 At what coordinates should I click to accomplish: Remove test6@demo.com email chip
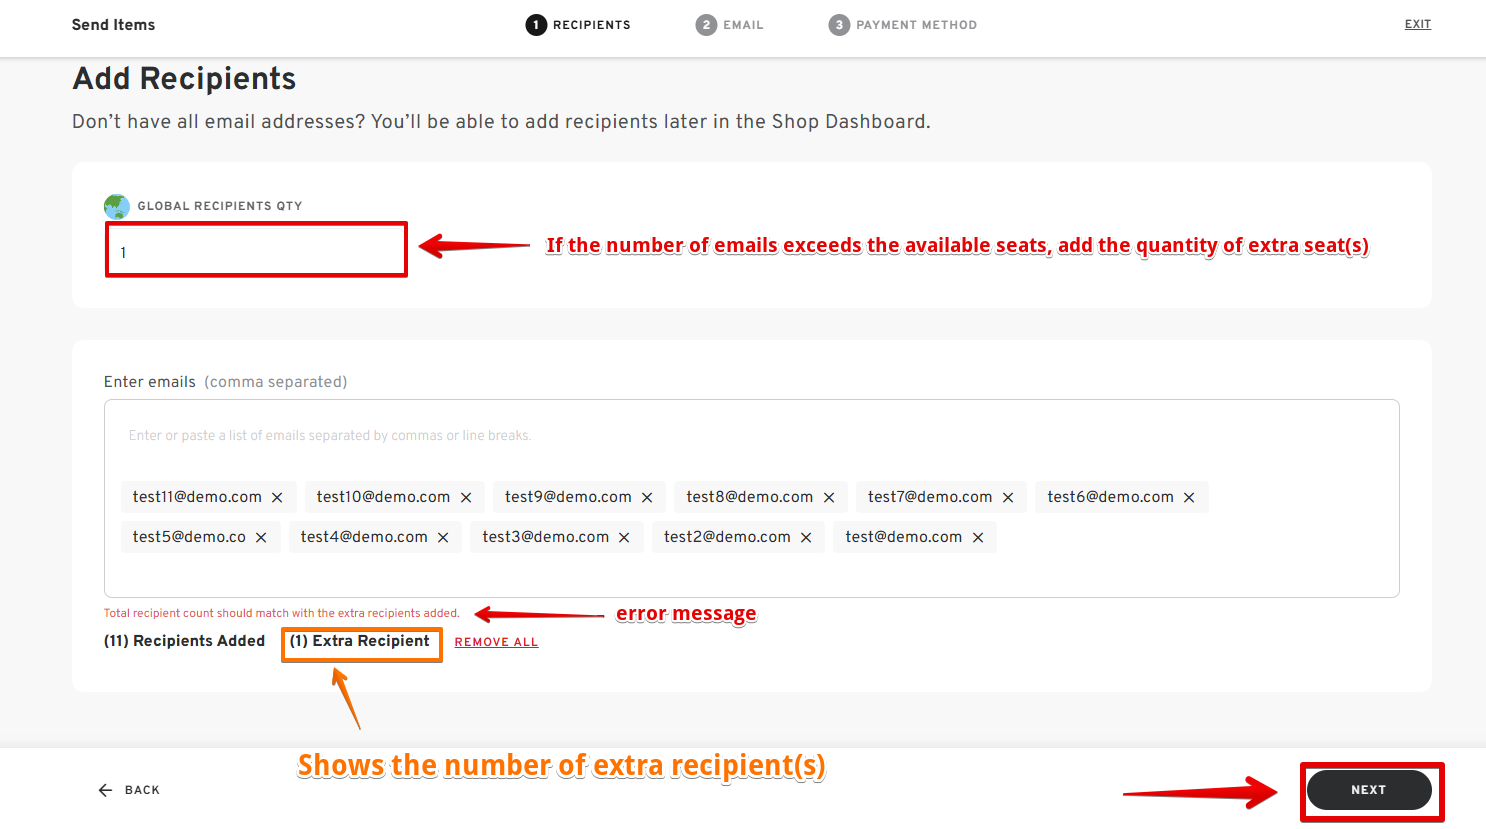[1189, 498]
